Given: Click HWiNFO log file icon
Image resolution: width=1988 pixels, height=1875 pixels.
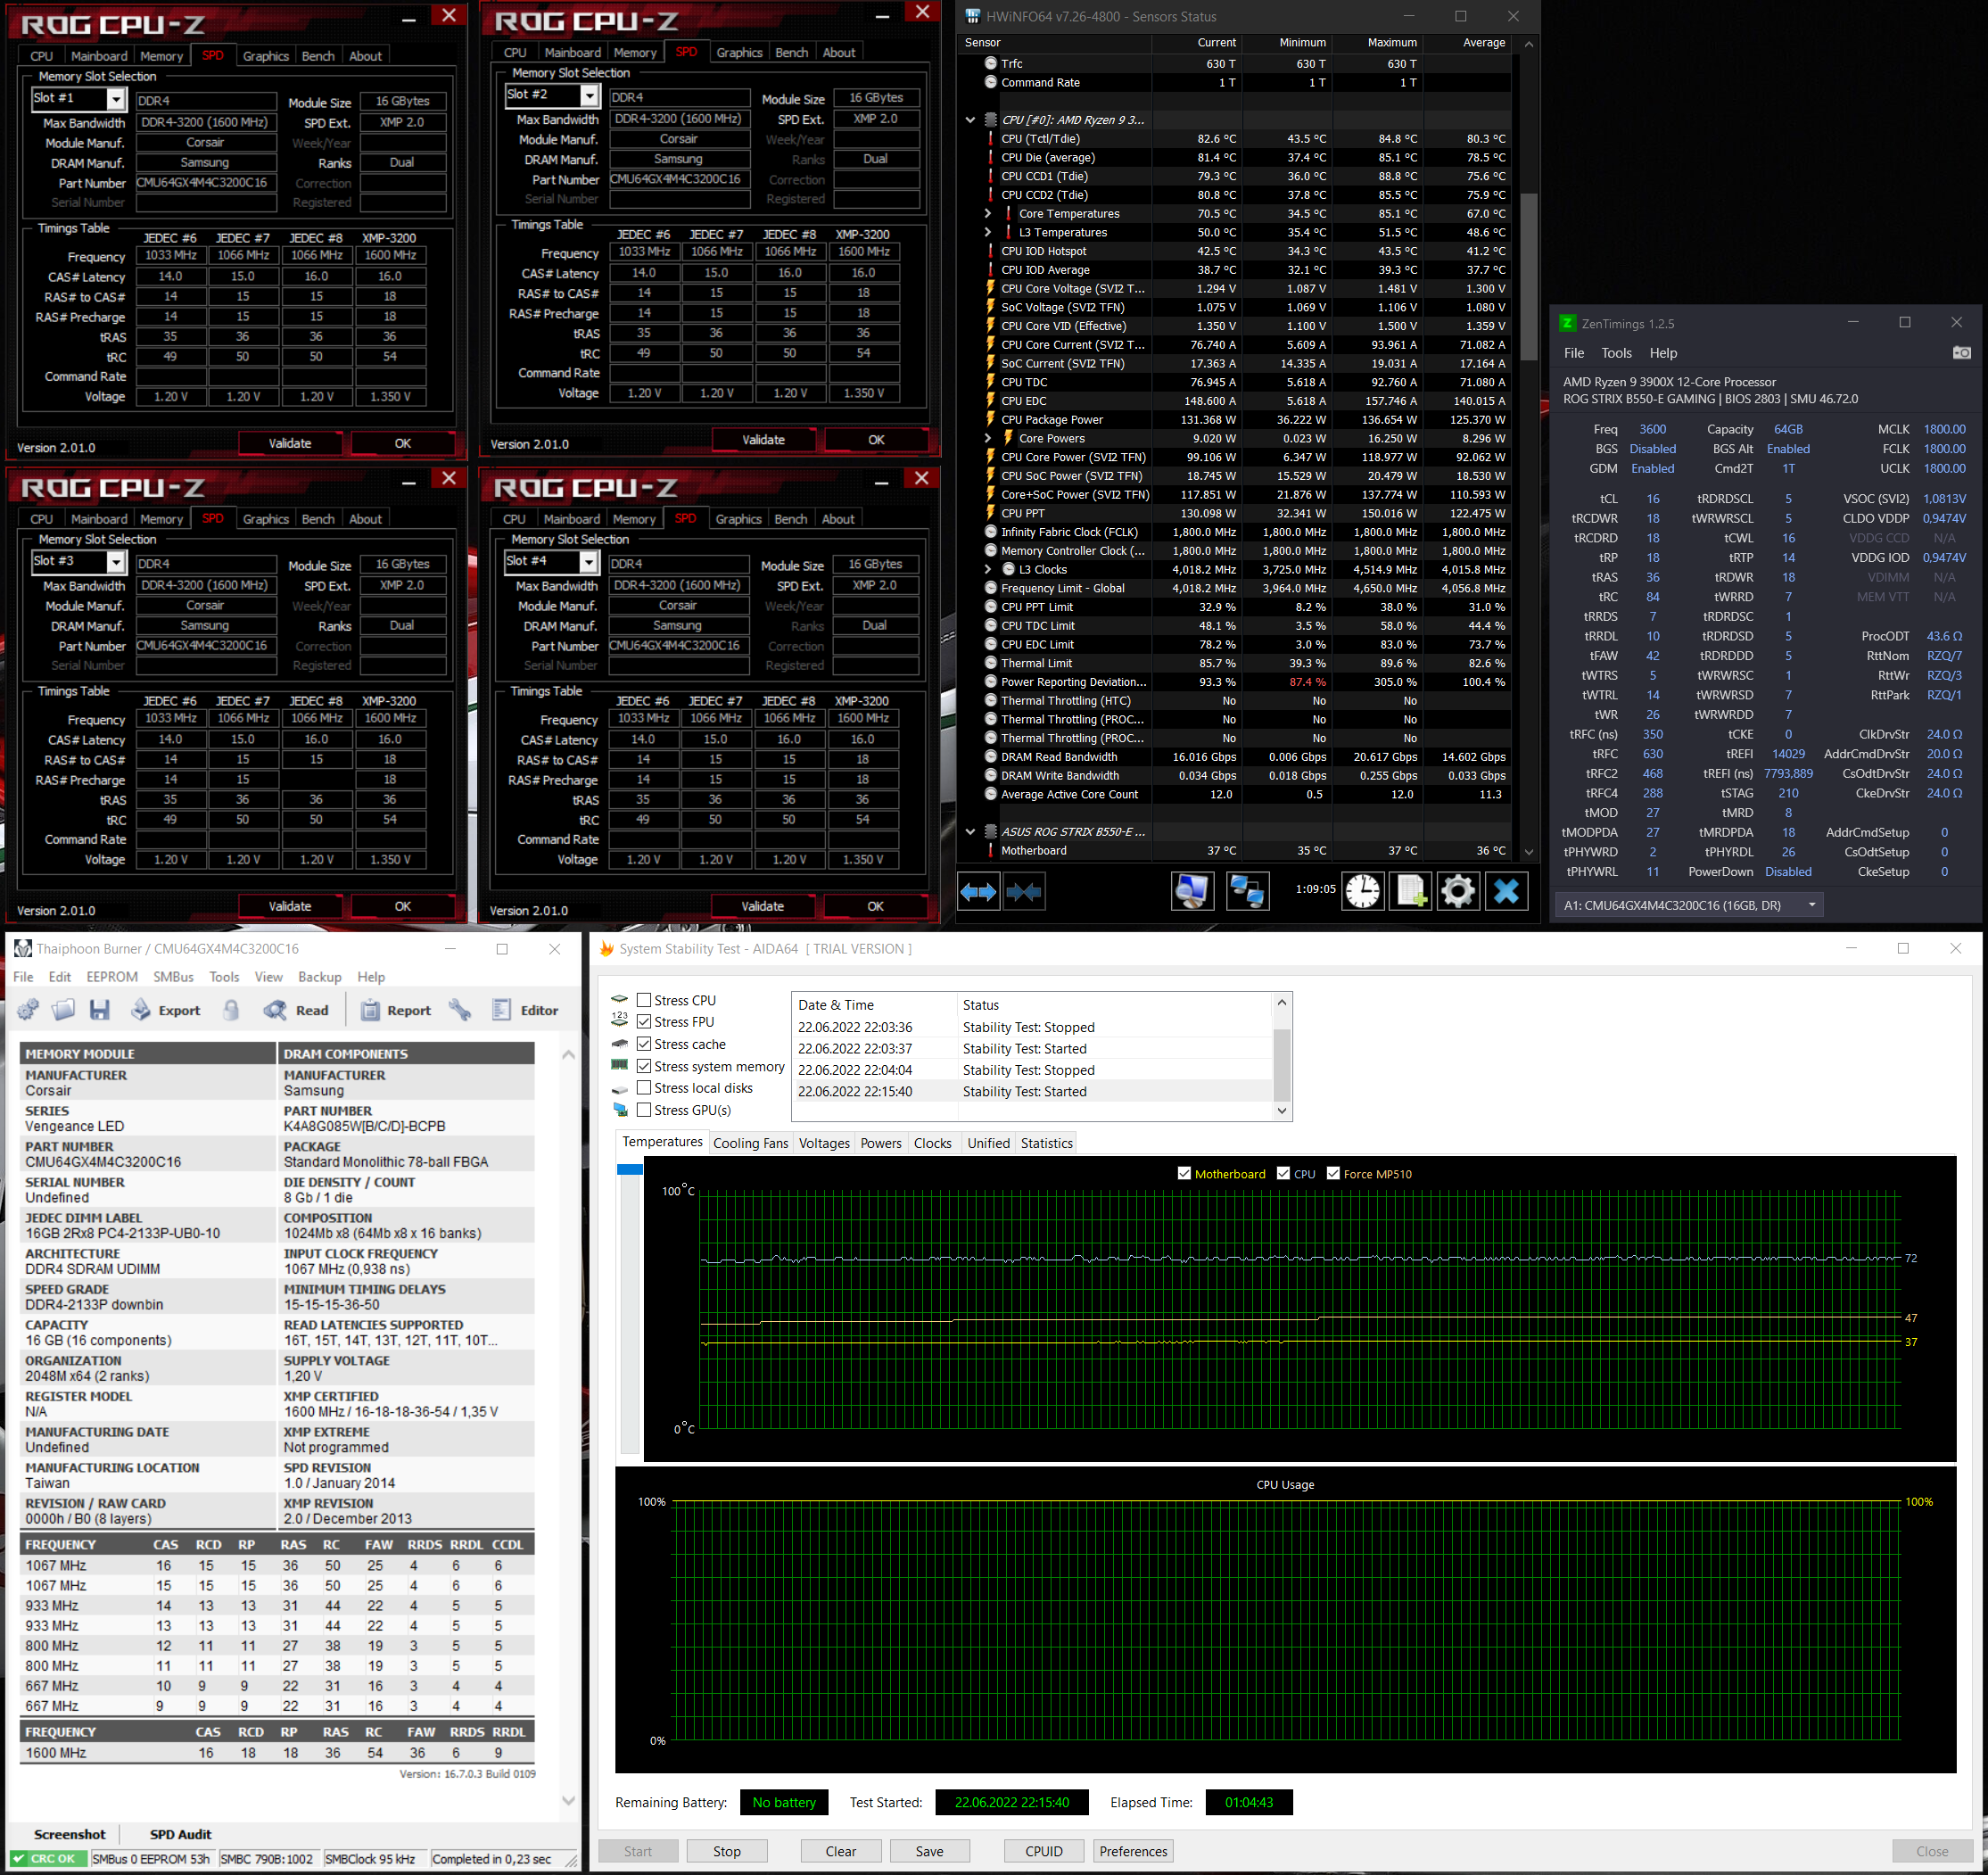Looking at the screenshot, I should tap(1410, 891).
